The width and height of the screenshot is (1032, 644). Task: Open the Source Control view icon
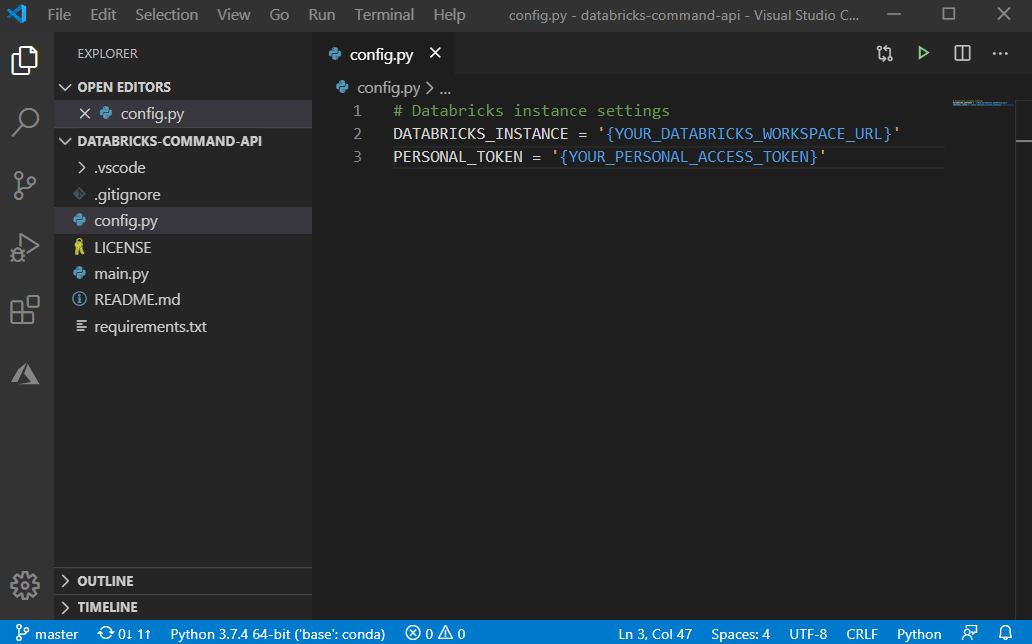pyautogui.click(x=25, y=185)
